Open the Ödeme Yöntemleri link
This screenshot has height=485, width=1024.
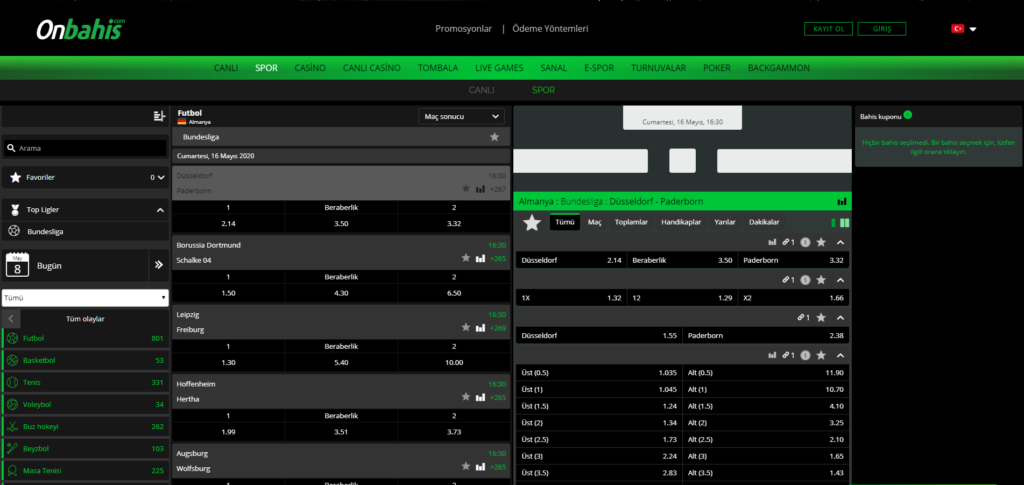click(x=551, y=29)
